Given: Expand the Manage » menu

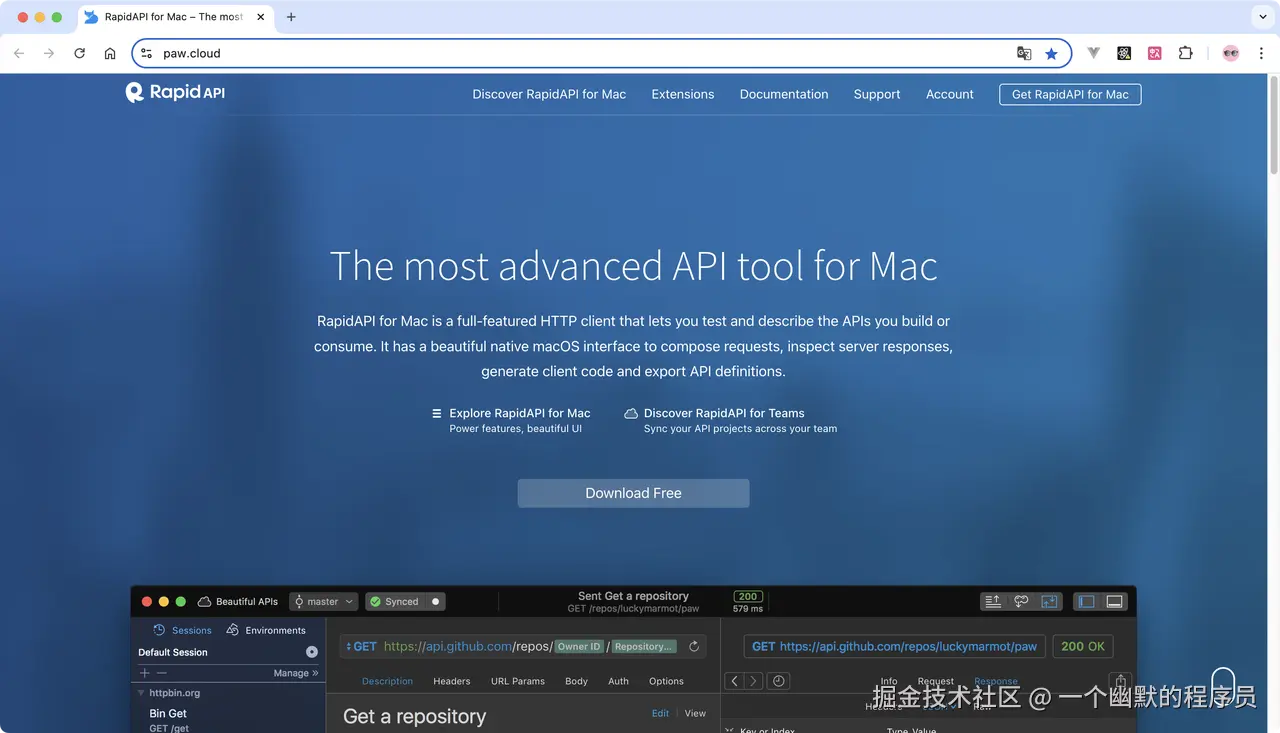Looking at the screenshot, I should tap(296, 673).
